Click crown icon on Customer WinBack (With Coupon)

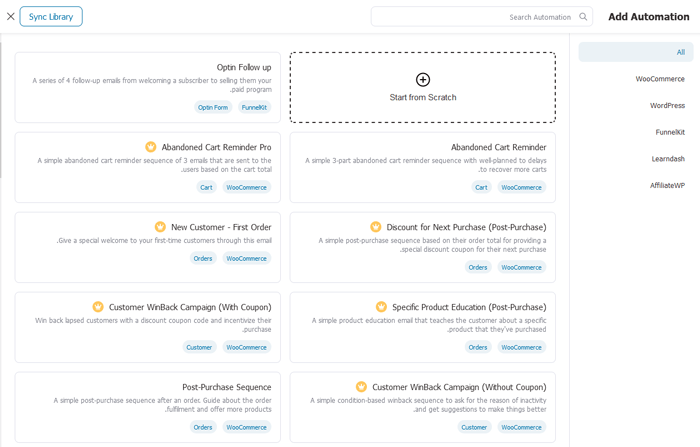coord(98,307)
